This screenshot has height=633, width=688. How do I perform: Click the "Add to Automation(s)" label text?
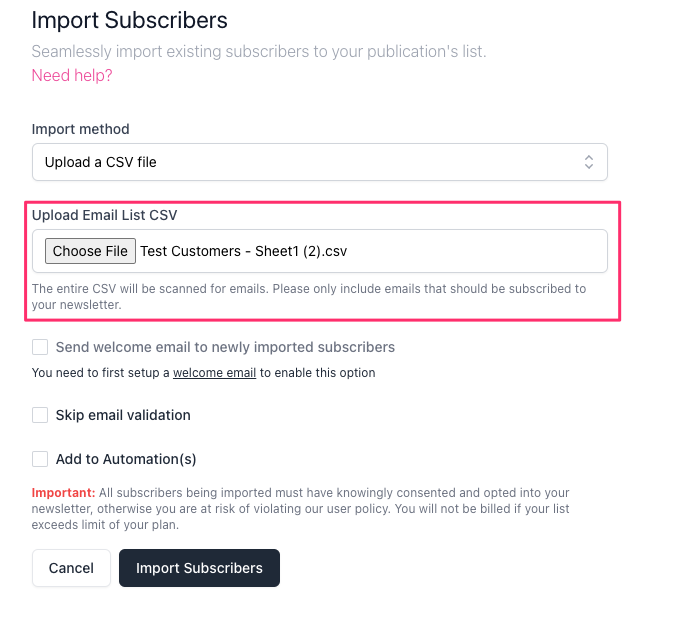coord(126,459)
